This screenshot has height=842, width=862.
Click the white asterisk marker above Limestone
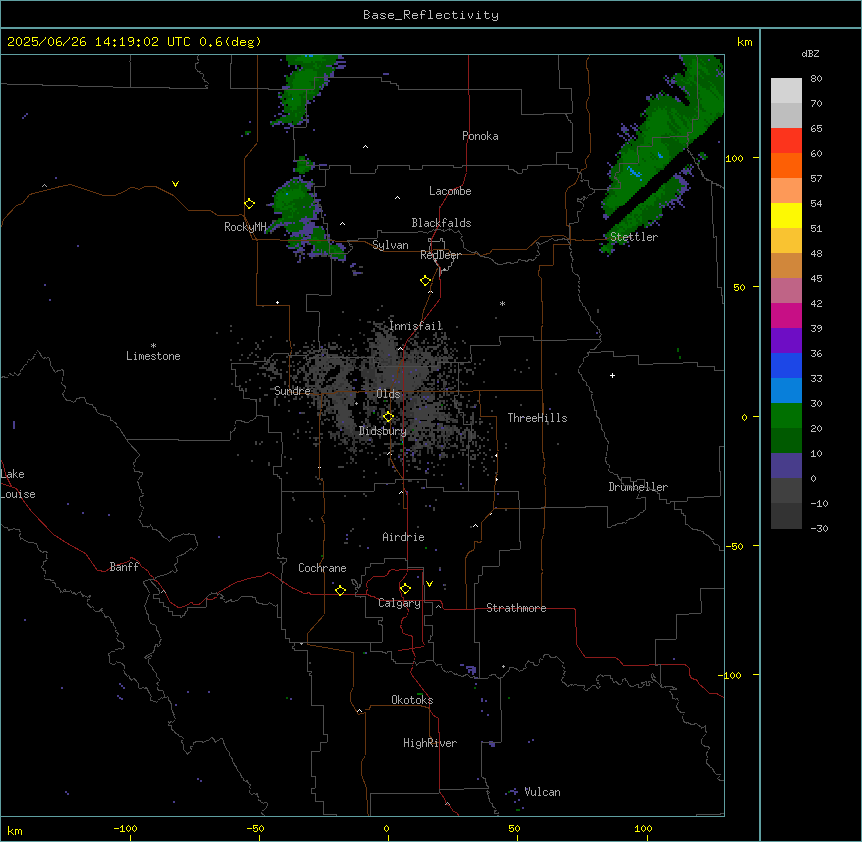tap(153, 346)
